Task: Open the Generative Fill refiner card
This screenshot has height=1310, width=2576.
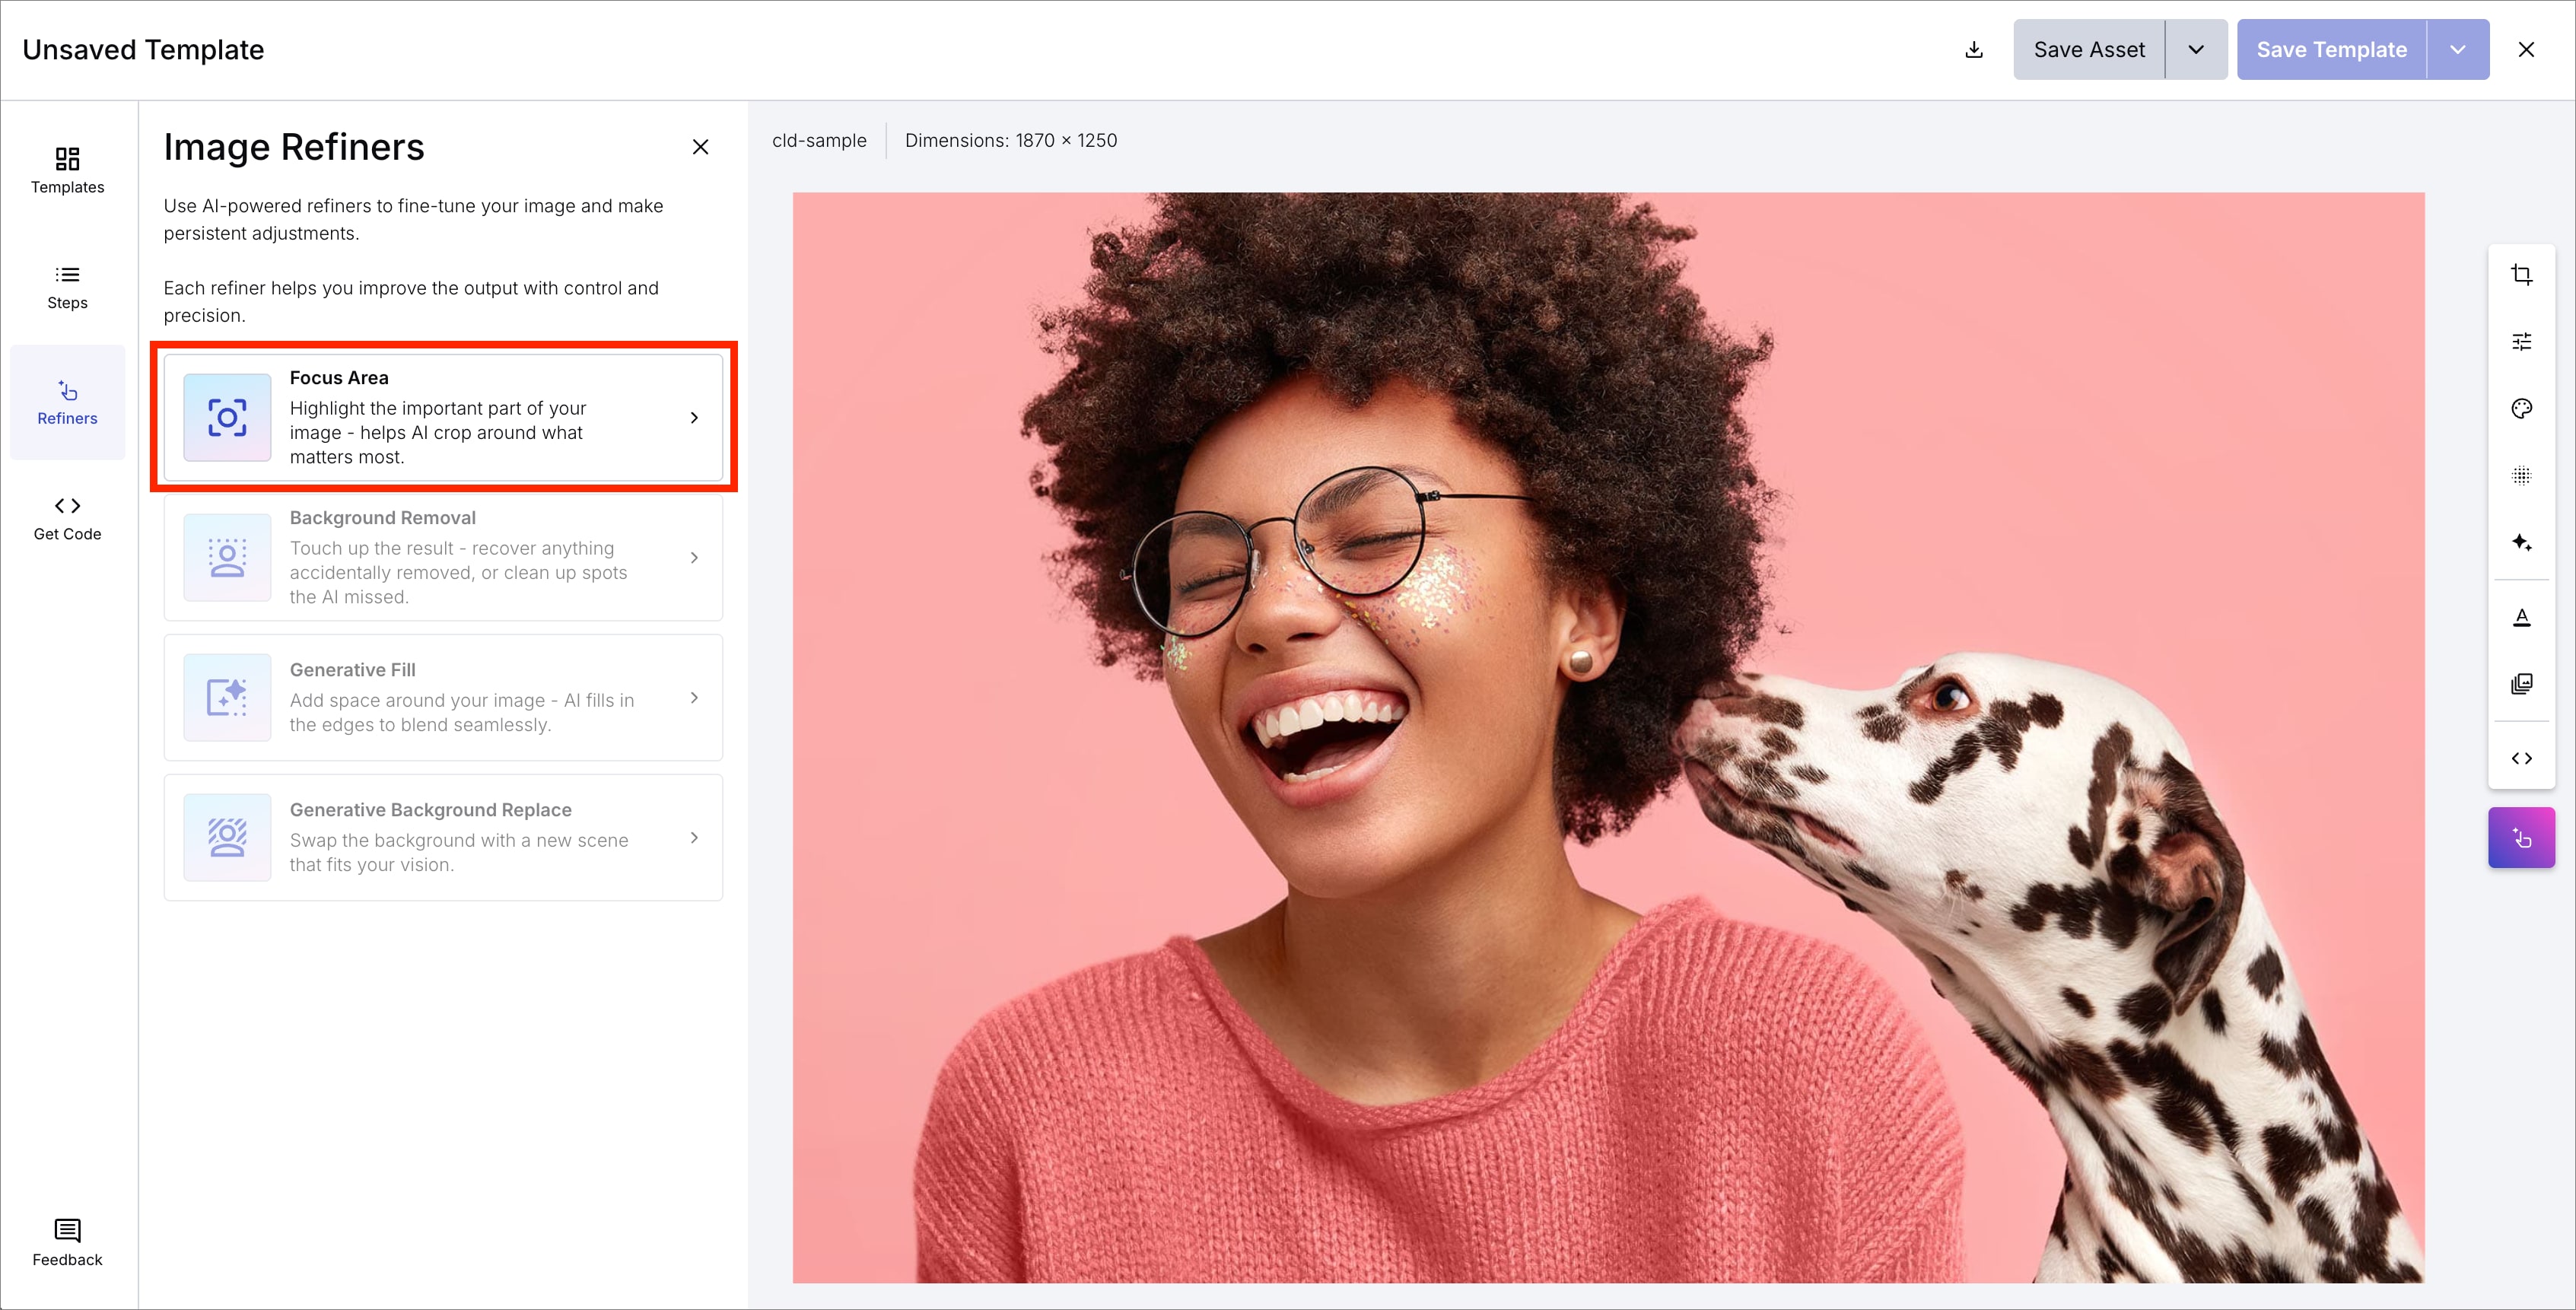Action: coord(443,698)
